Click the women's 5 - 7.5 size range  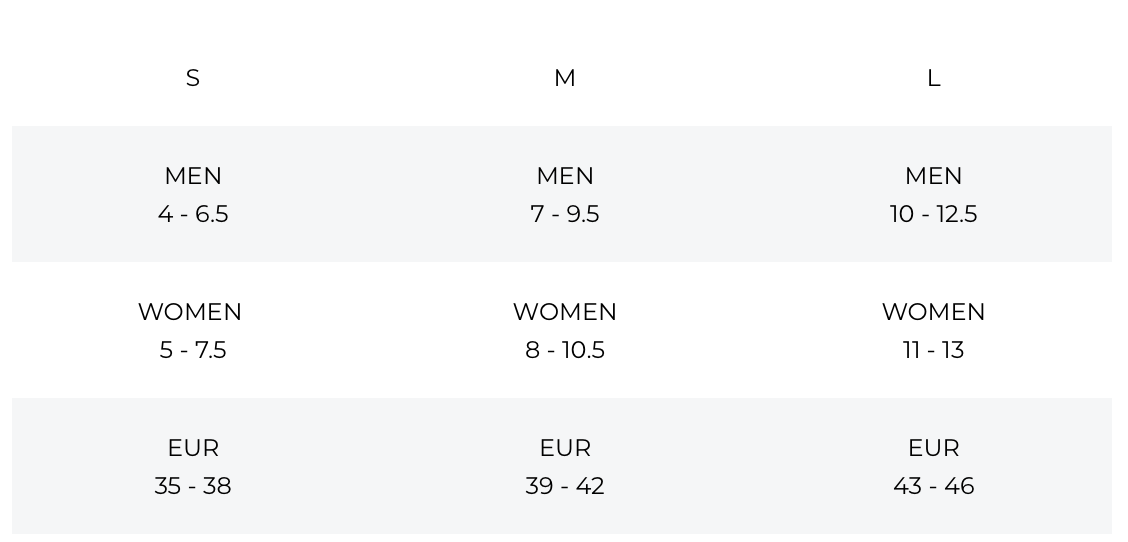click(x=193, y=350)
